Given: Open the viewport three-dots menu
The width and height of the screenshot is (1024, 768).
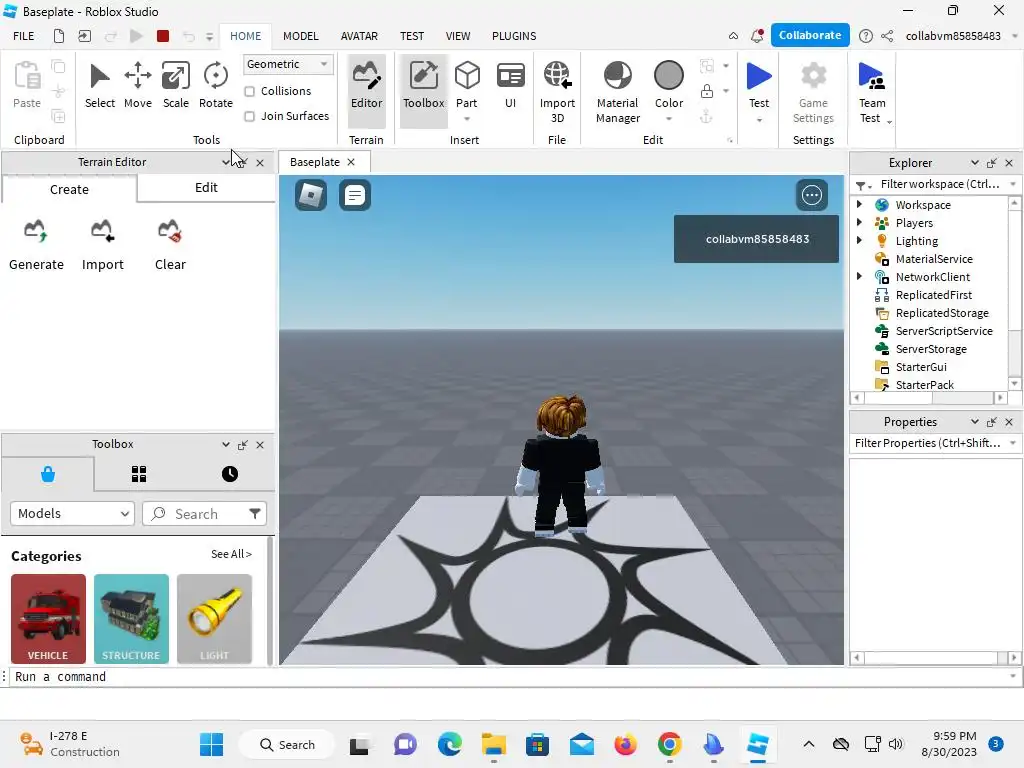Looking at the screenshot, I should [x=812, y=195].
